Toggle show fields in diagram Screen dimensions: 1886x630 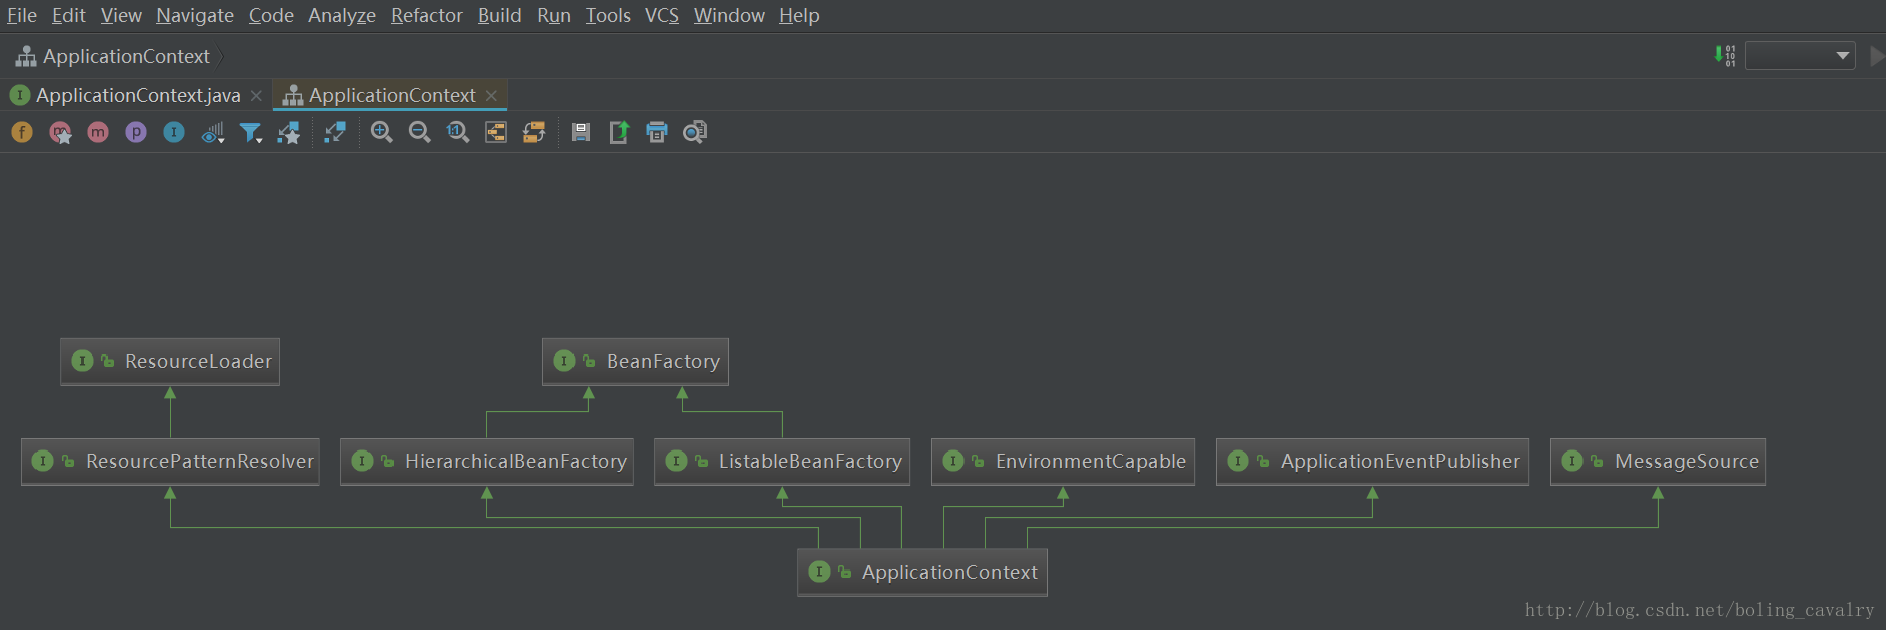(x=22, y=132)
